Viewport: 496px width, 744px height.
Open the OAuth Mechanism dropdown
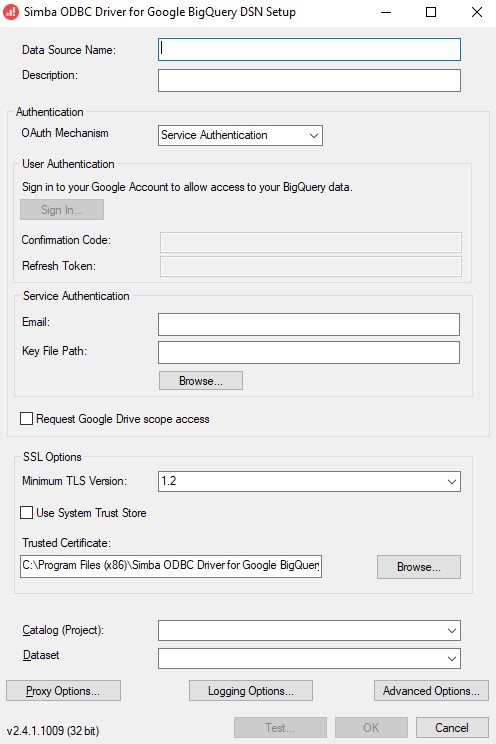pos(240,135)
